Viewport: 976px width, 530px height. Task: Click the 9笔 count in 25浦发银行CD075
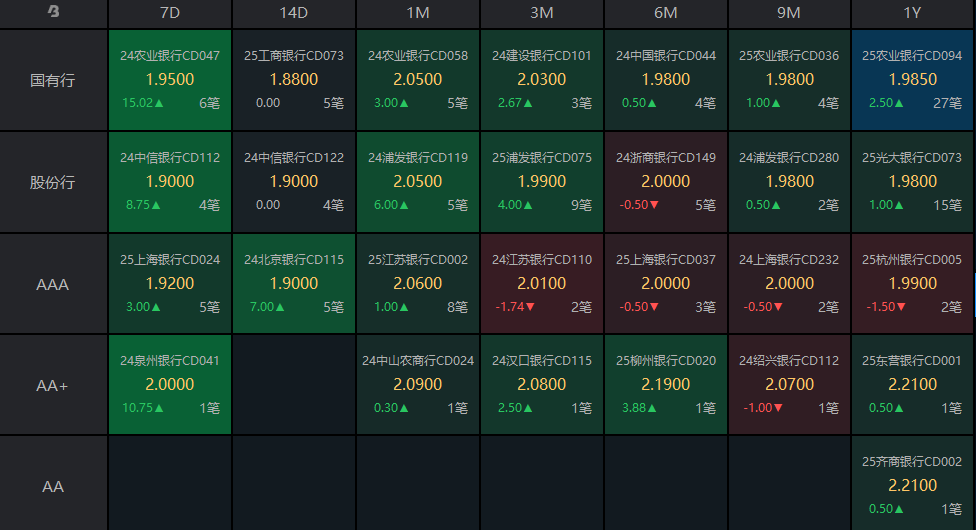(581, 205)
